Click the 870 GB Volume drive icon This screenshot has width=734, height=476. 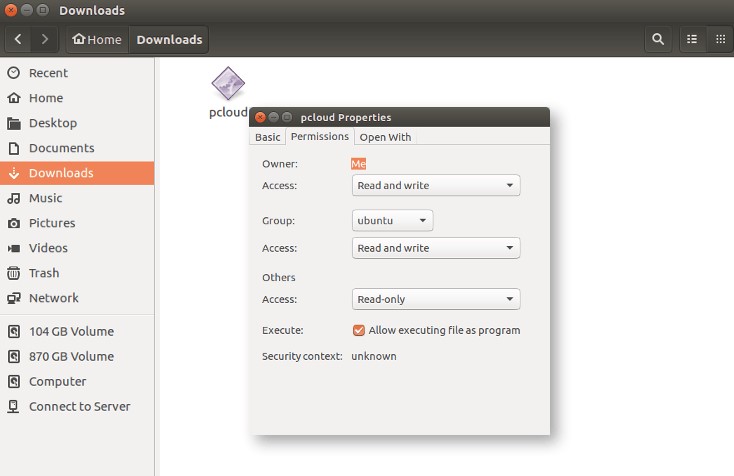(14, 357)
